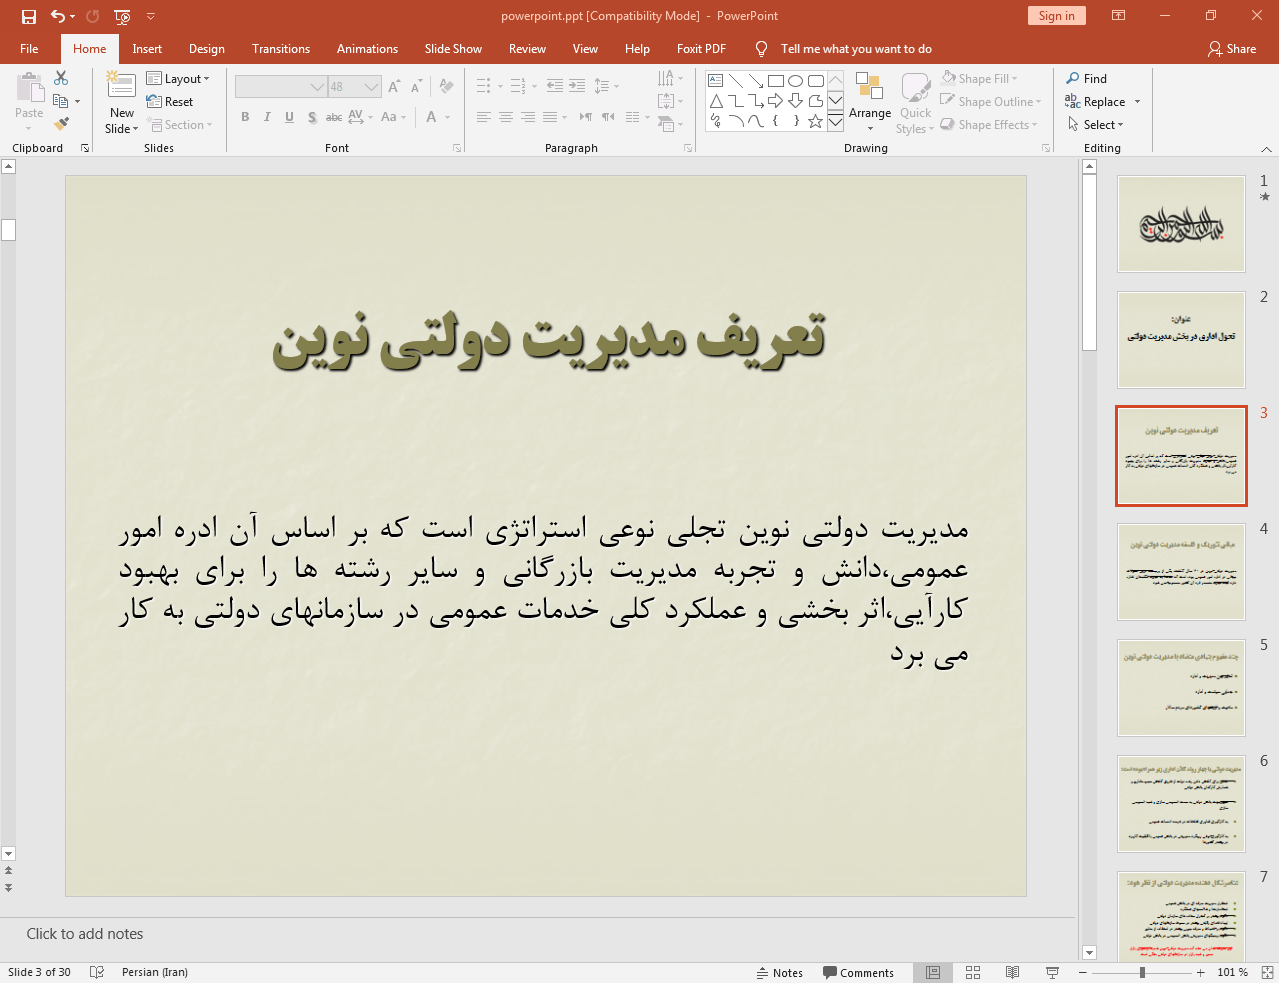The height and width of the screenshot is (983, 1279).
Task: Click the Increase Font Size icon
Action: pos(395,87)
